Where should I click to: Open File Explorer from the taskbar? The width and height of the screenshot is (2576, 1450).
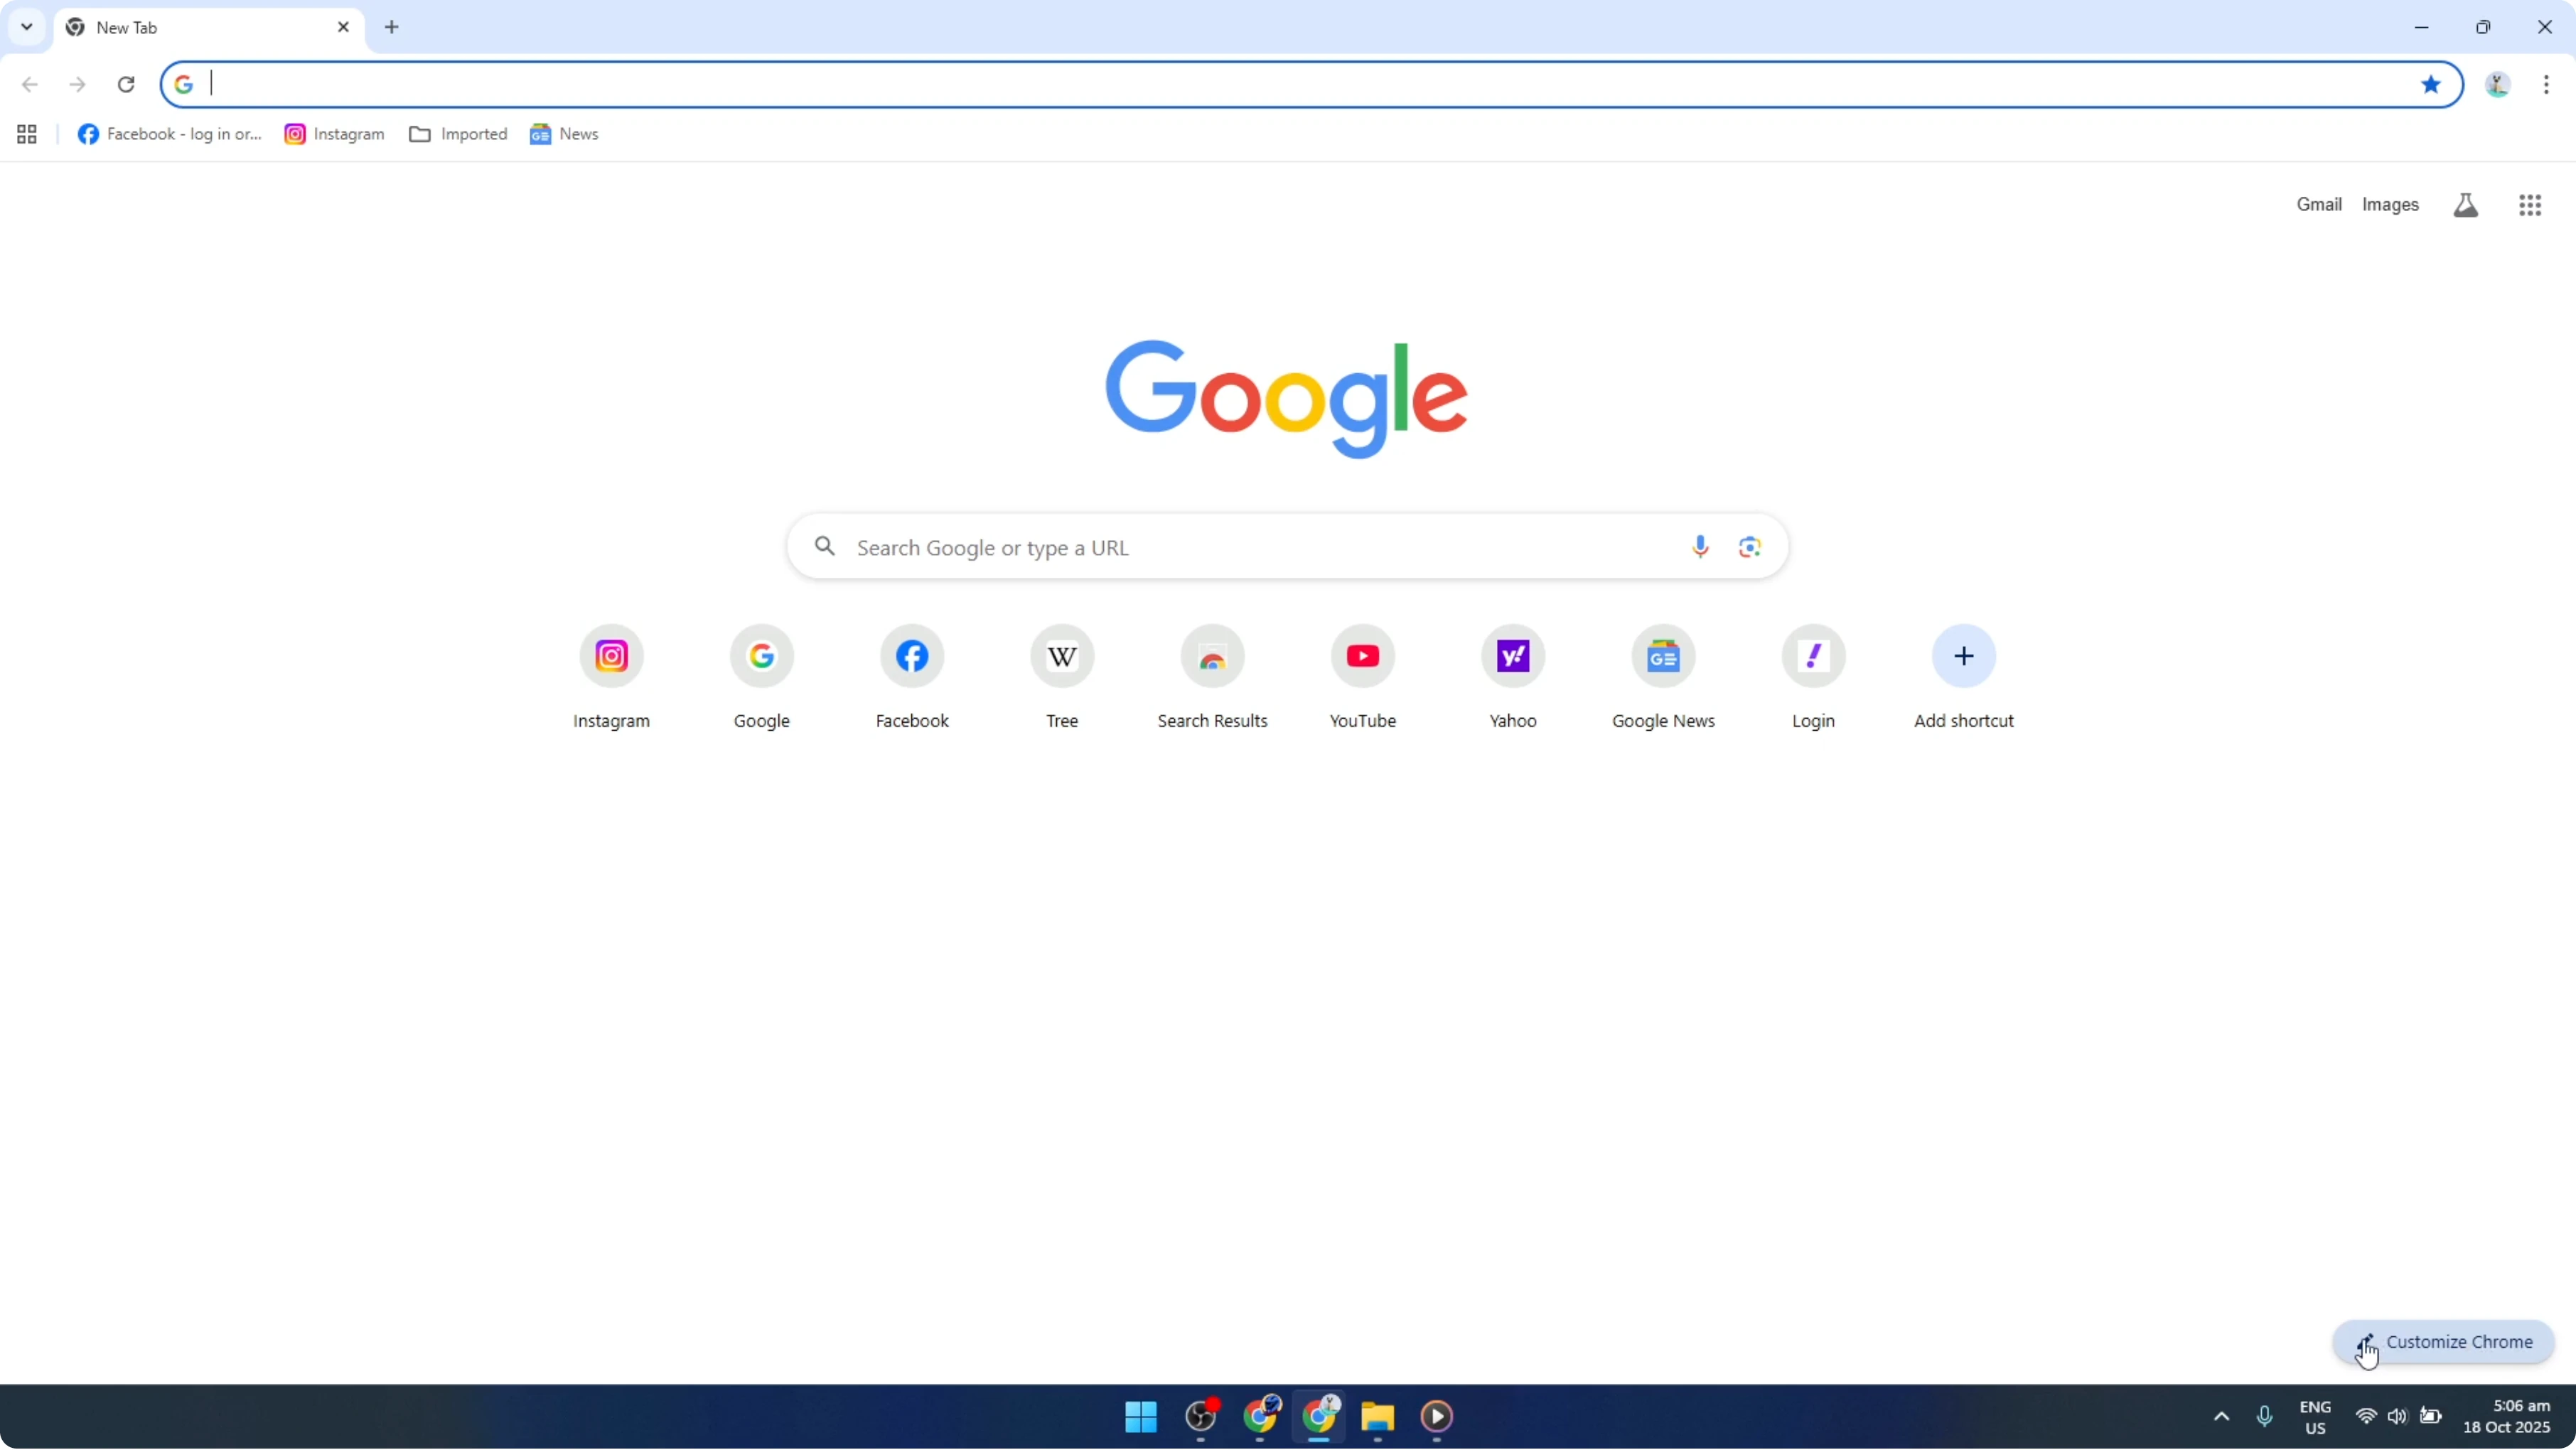click(1378, 1417)
